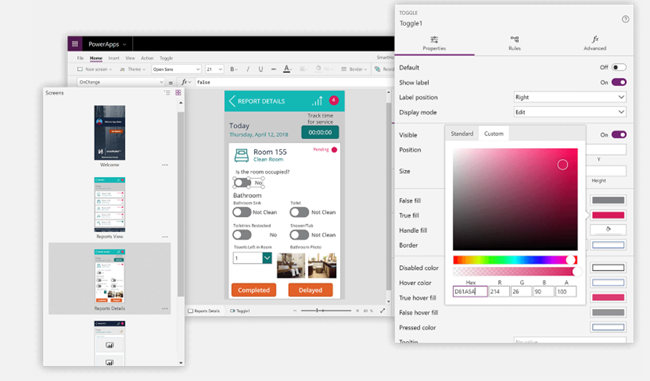Viewport: 650px width, 381px height.
Task: Click the zoom out minus icon
Action: 295,311
